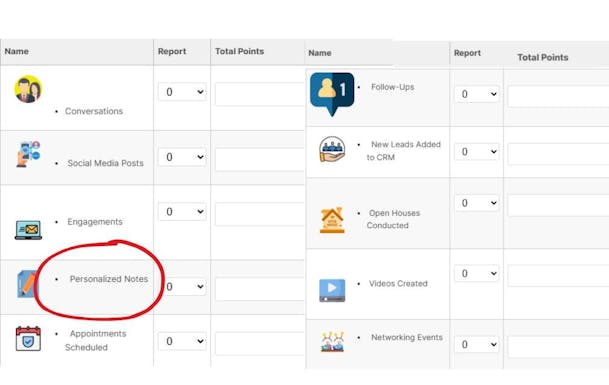The height and width of the screenshot is (385, 609).
Task: Click the New Leads Added Total Points field
Action: (558, 154)
